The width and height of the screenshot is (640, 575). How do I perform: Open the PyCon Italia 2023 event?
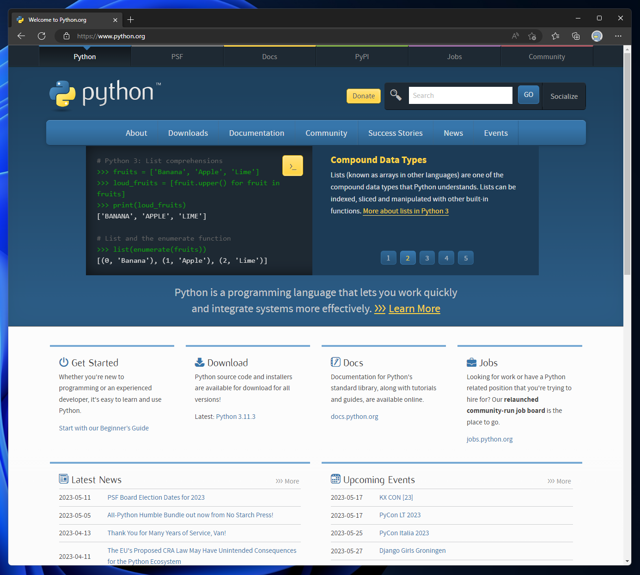(x=404, y=533)
